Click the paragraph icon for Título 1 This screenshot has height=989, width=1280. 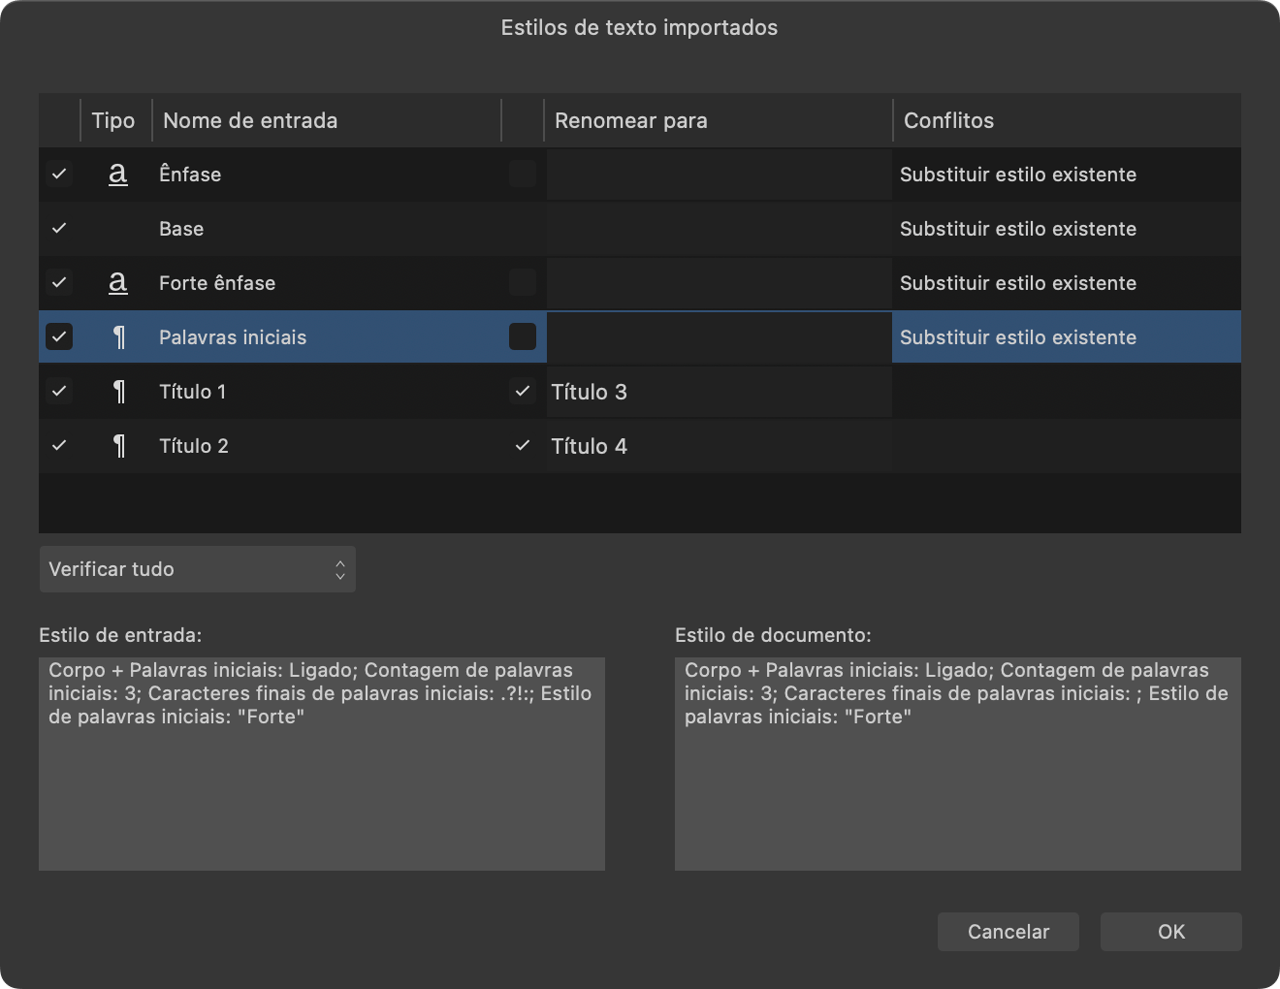click(119, 392)
